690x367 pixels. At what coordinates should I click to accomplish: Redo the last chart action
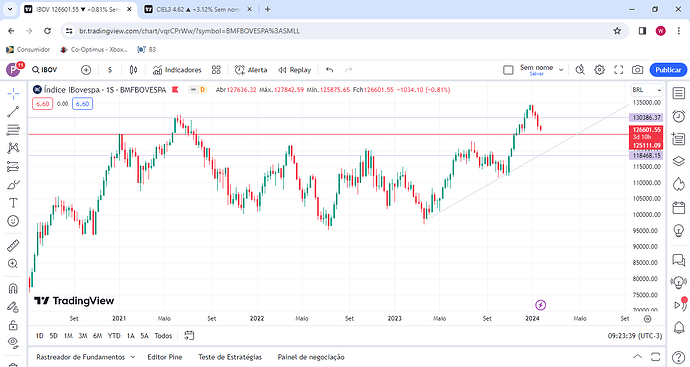[349, 70]
